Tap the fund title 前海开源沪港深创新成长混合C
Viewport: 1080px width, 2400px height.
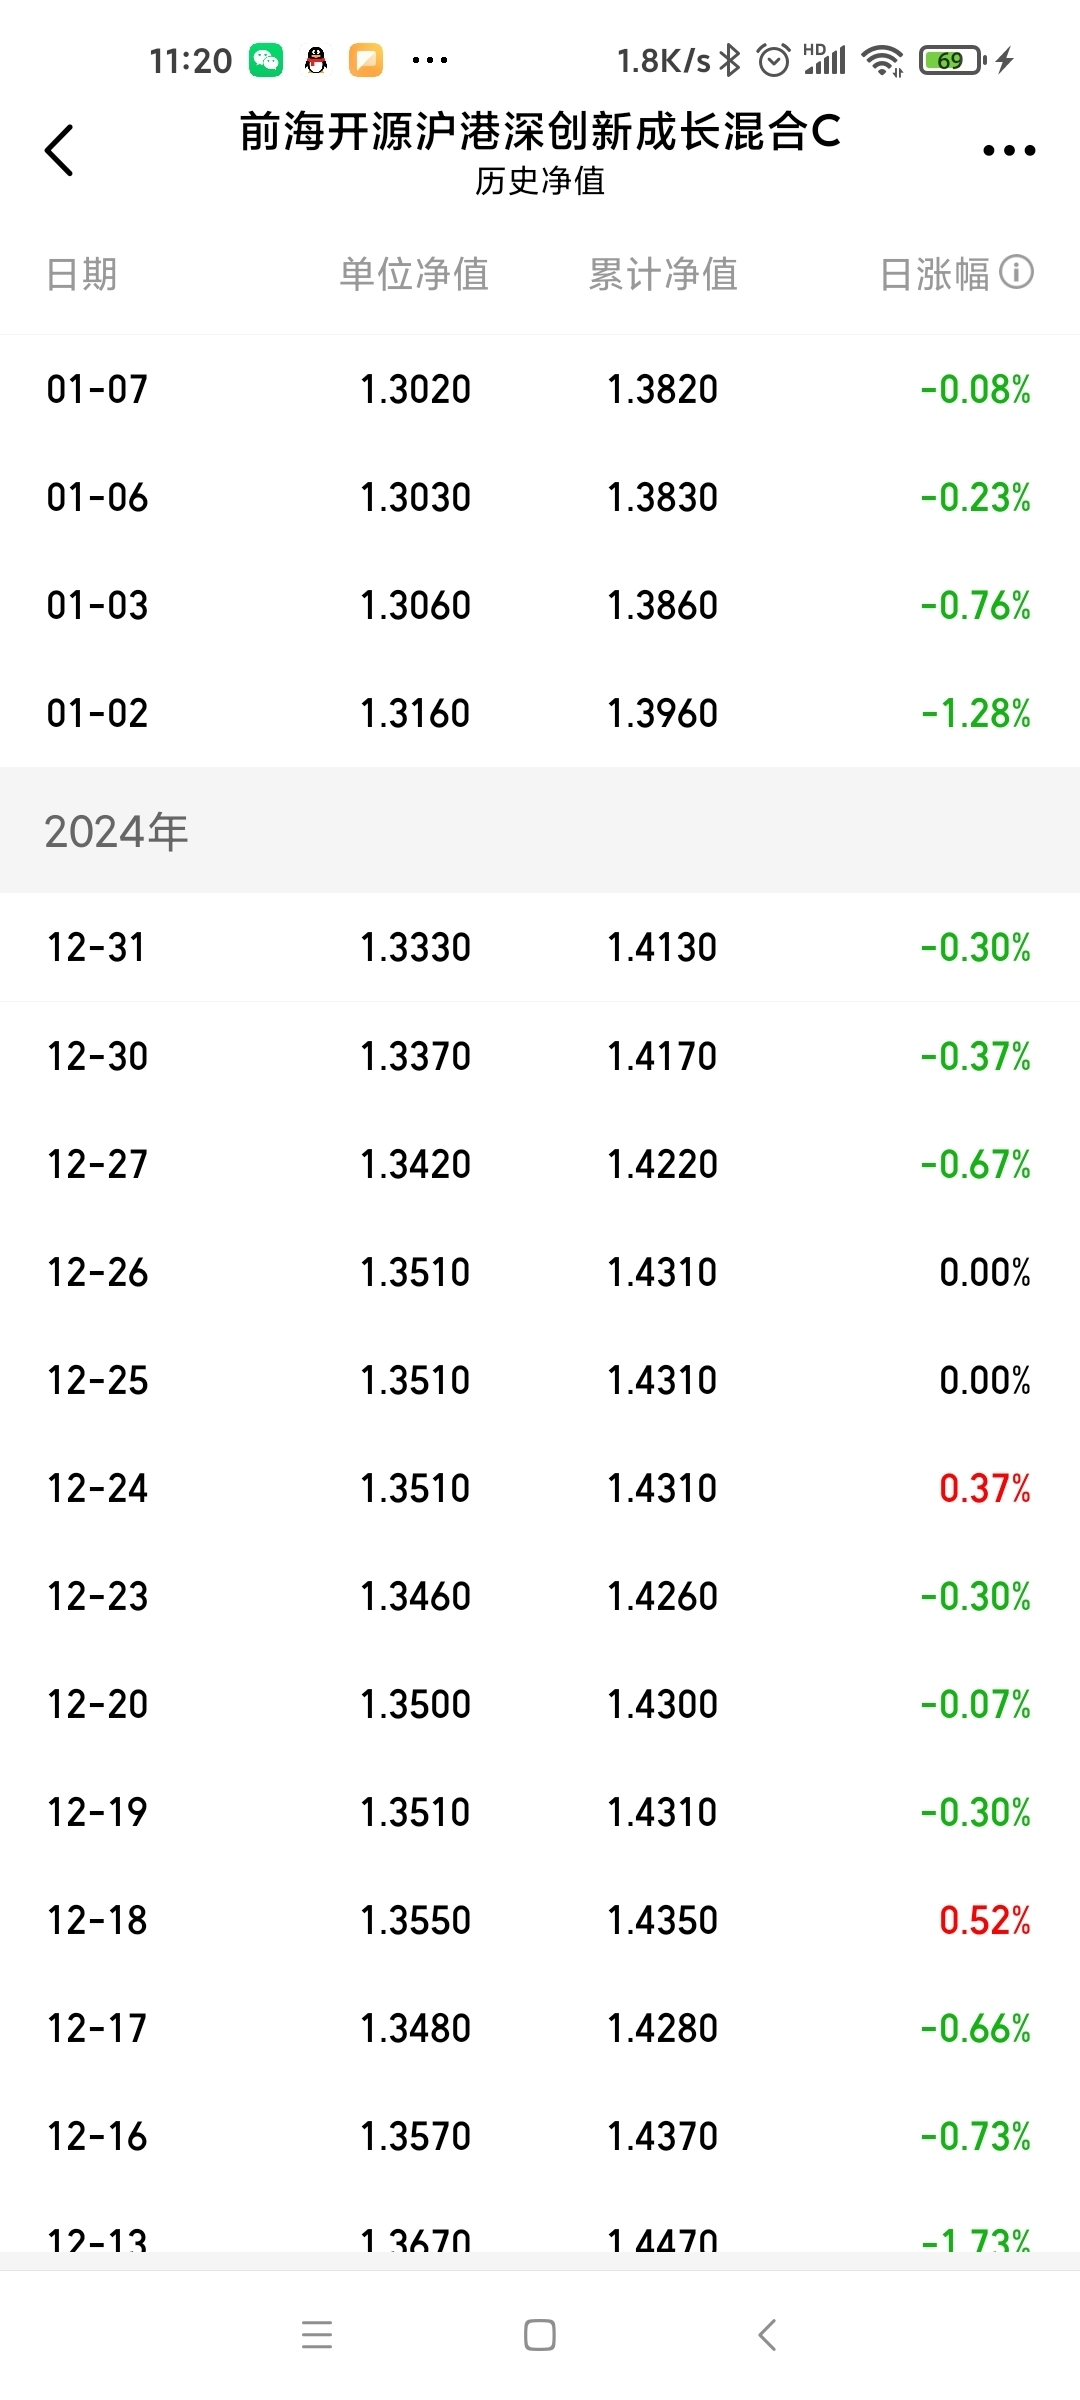[x=540, y=132]
